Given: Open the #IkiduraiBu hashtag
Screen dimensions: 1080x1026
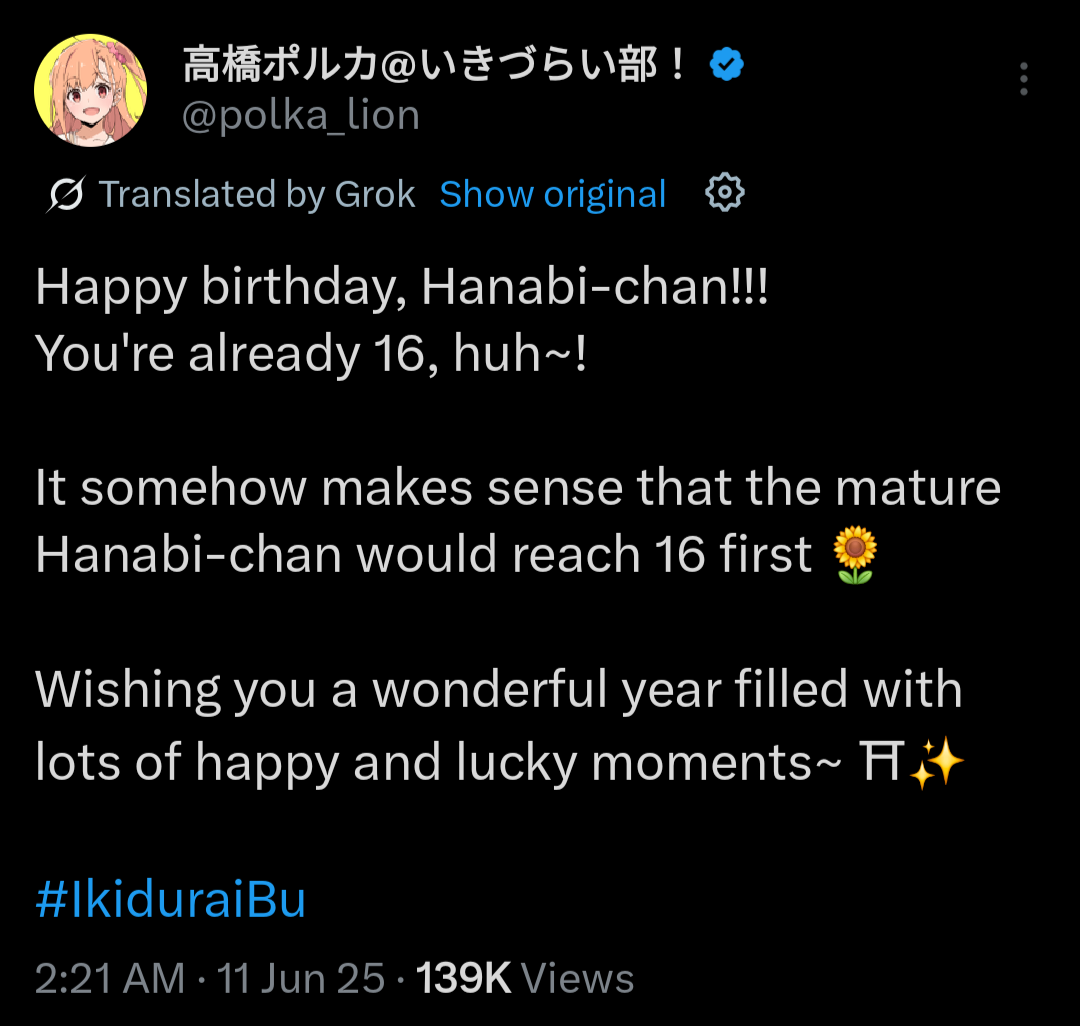Looking at the screenshot, I should coord(170,899).
